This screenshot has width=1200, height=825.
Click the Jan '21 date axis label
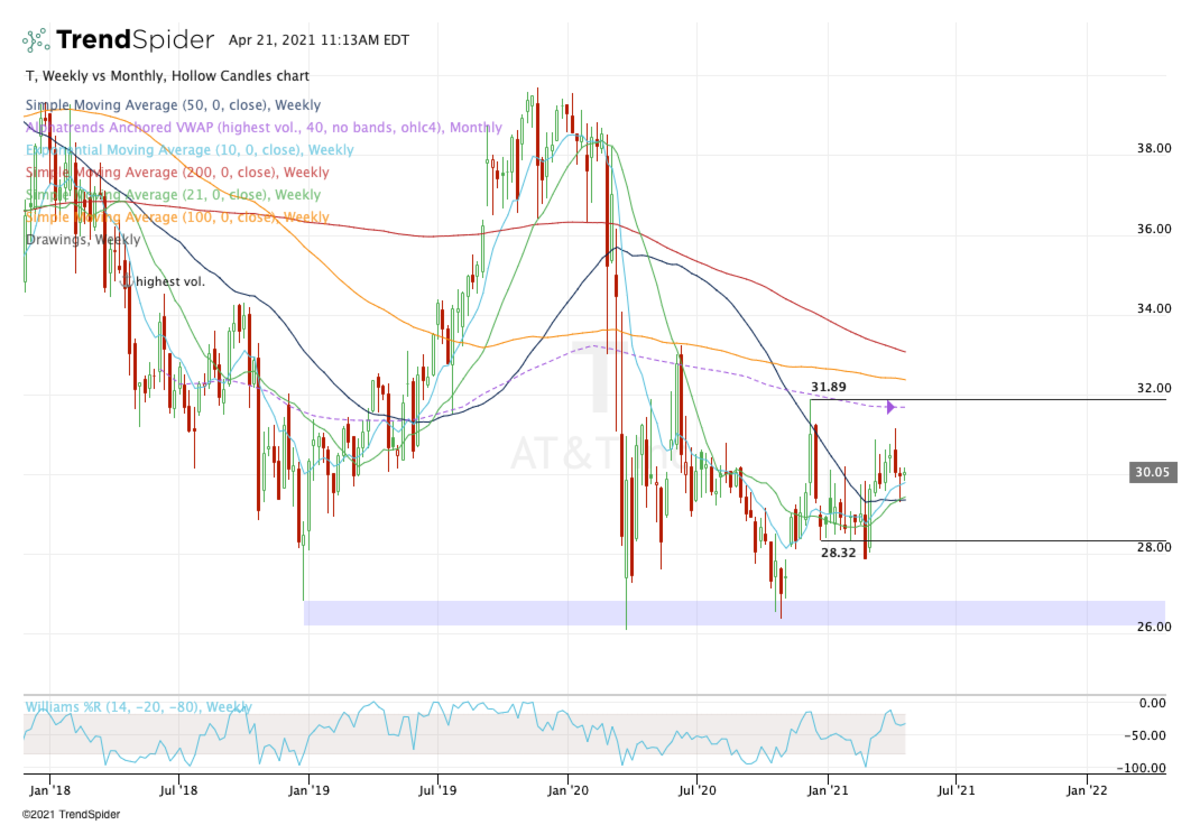click(x=826, y=790)
